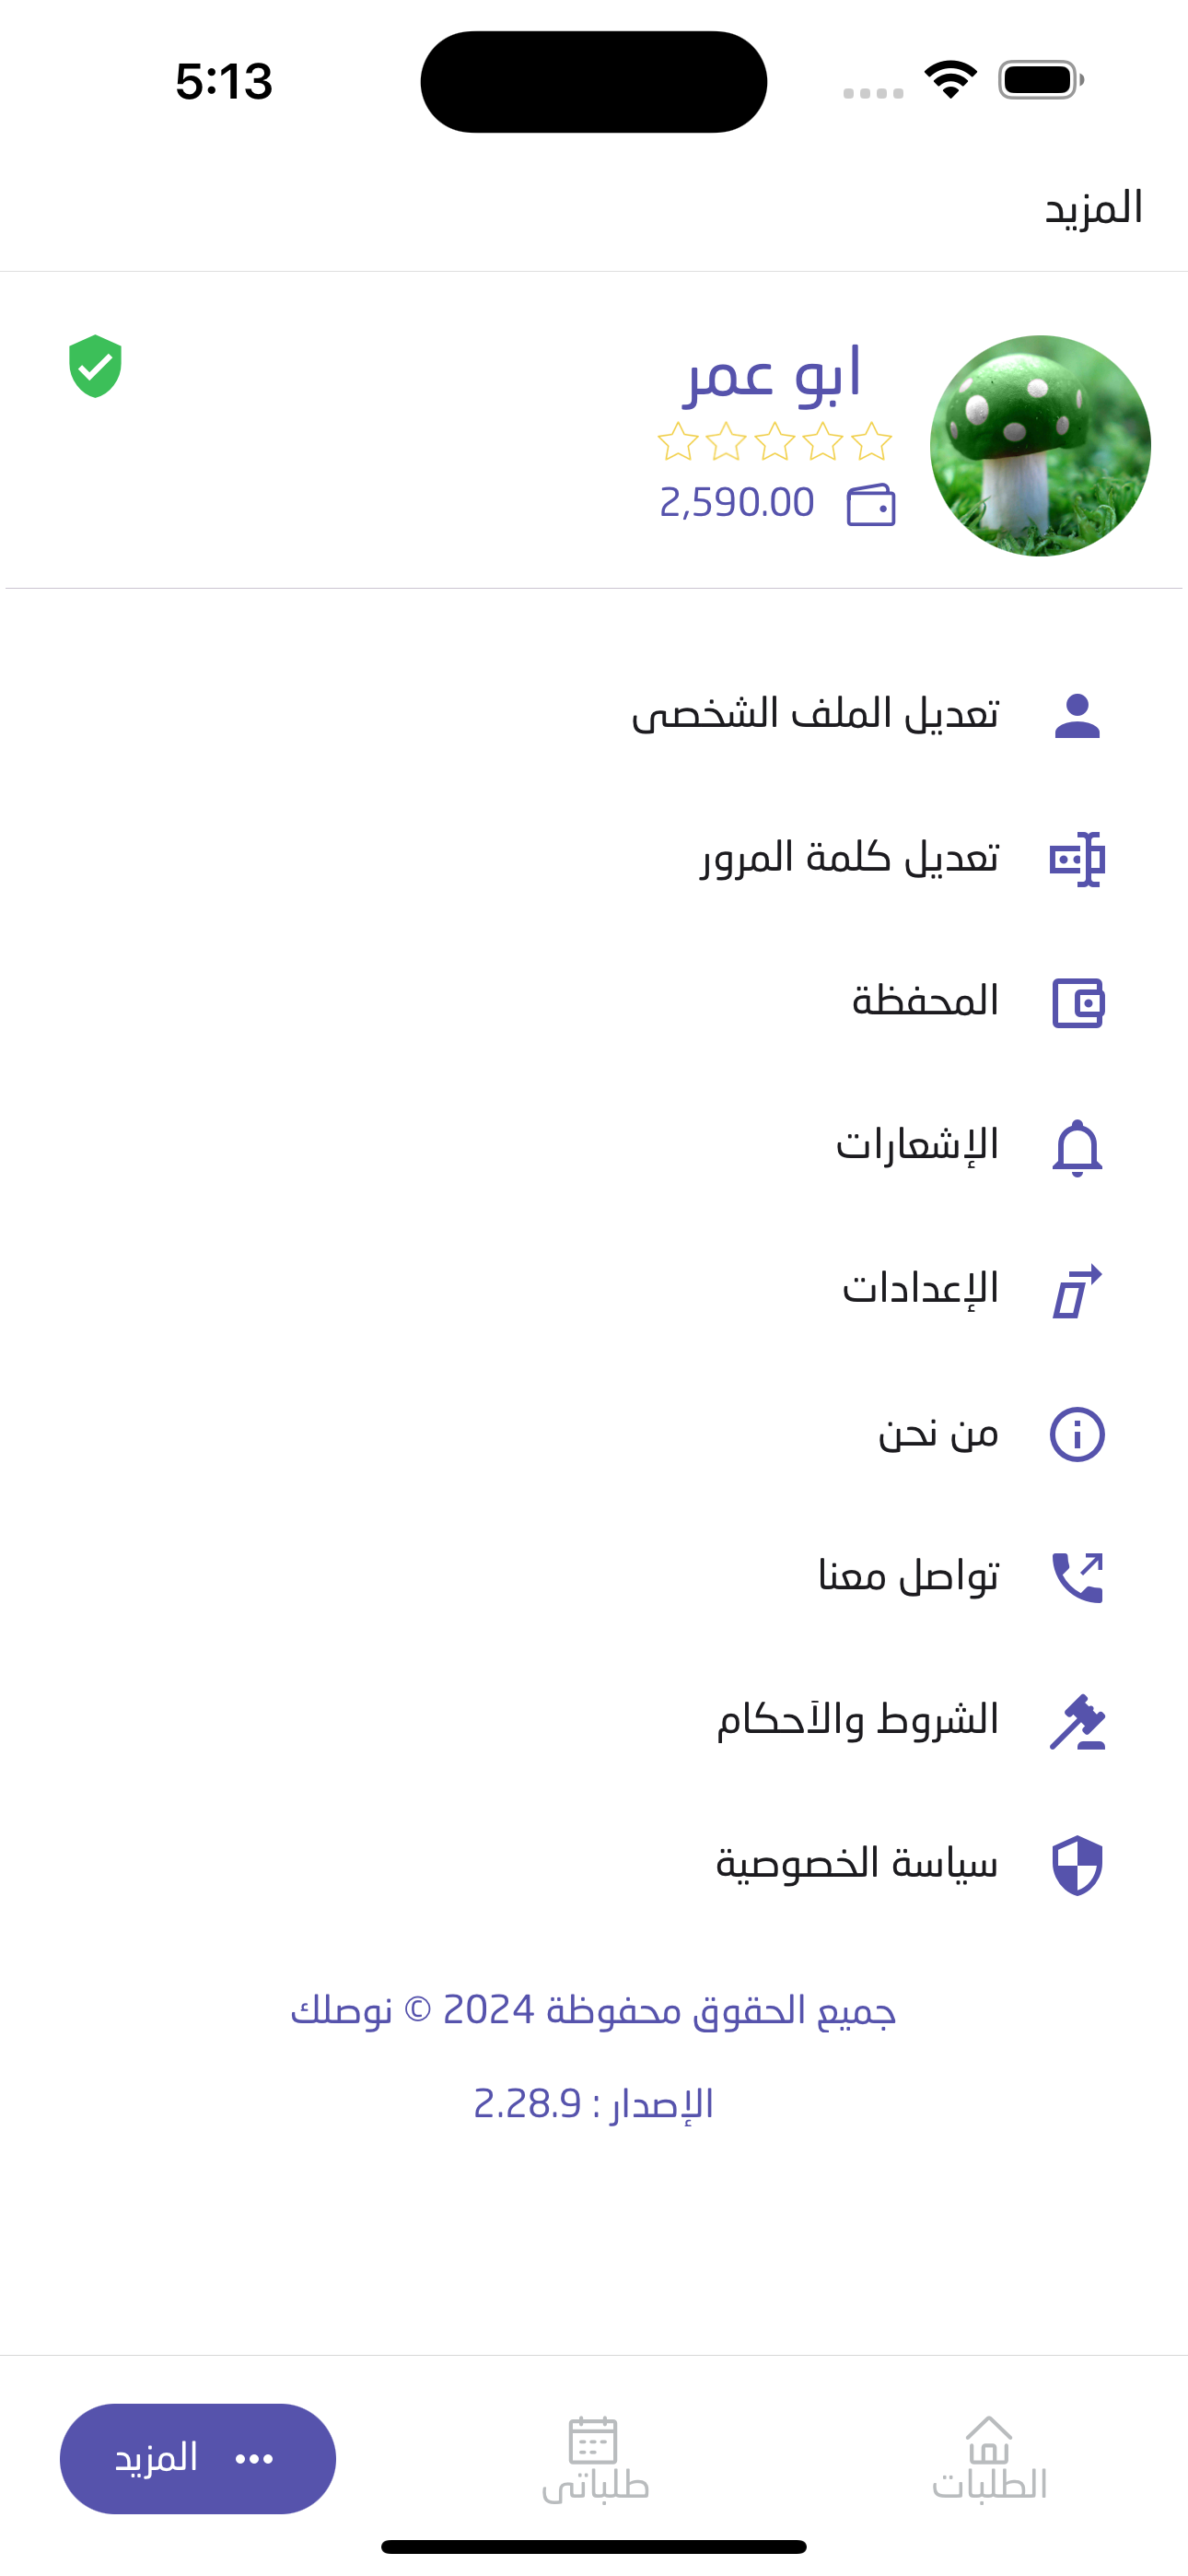Tap the privacy shield icon
The width and height of the screenshot is (1188, 2576).
point(1077,1865)
